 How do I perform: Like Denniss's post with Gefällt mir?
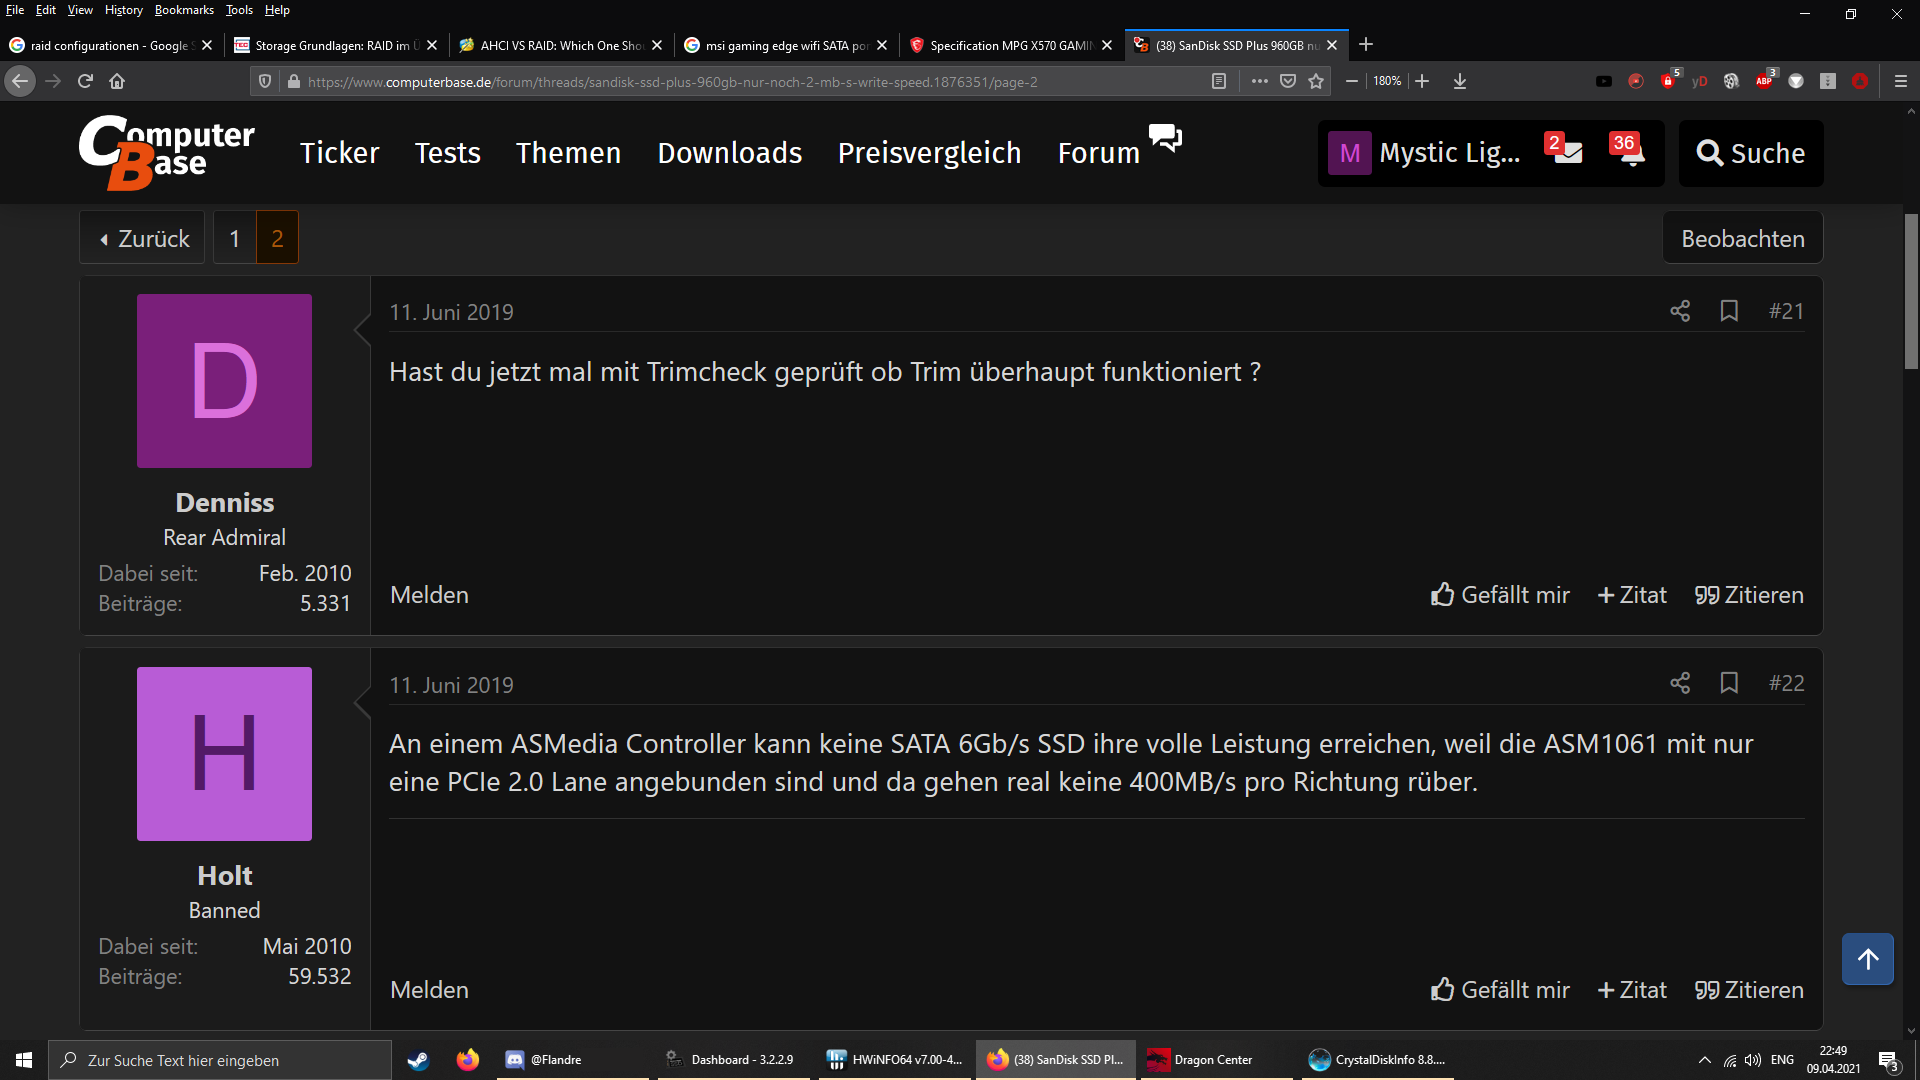tap(1500, 595)
